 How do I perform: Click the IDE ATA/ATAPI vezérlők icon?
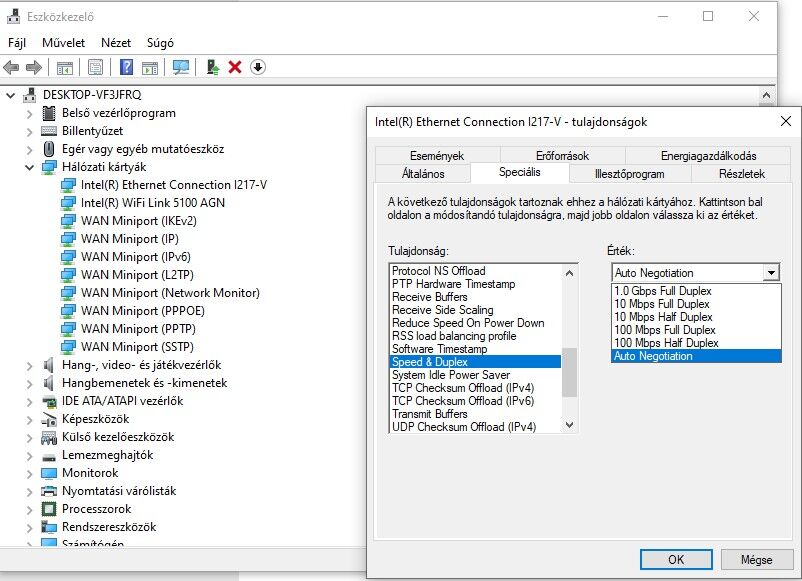49,401
